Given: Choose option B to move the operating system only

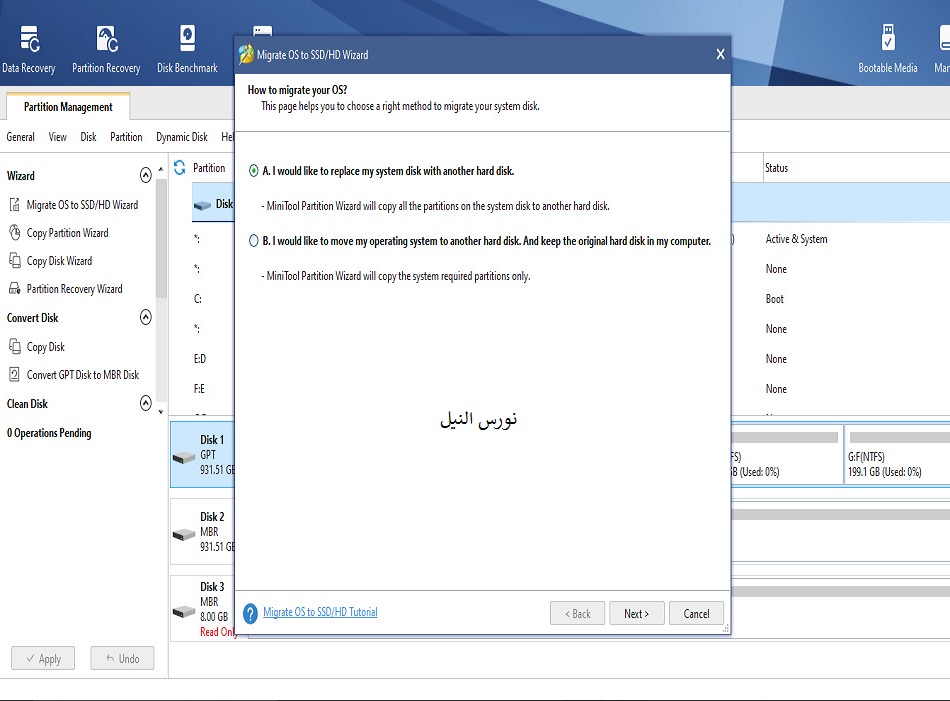Looking at the screenshot, I should coord(254,241).
